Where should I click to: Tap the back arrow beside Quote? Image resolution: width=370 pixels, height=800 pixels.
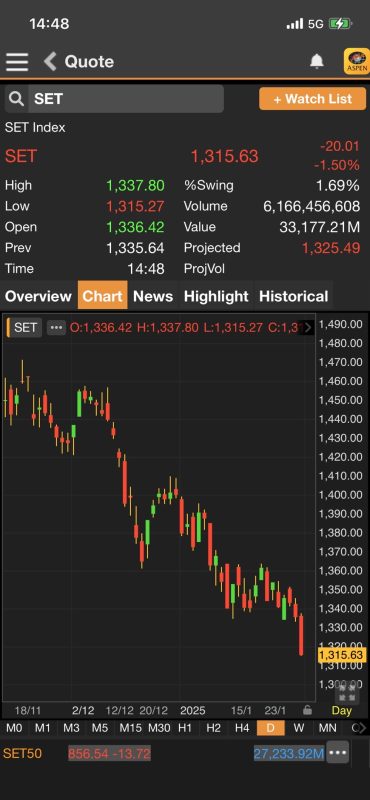click(x=50, y=62)
